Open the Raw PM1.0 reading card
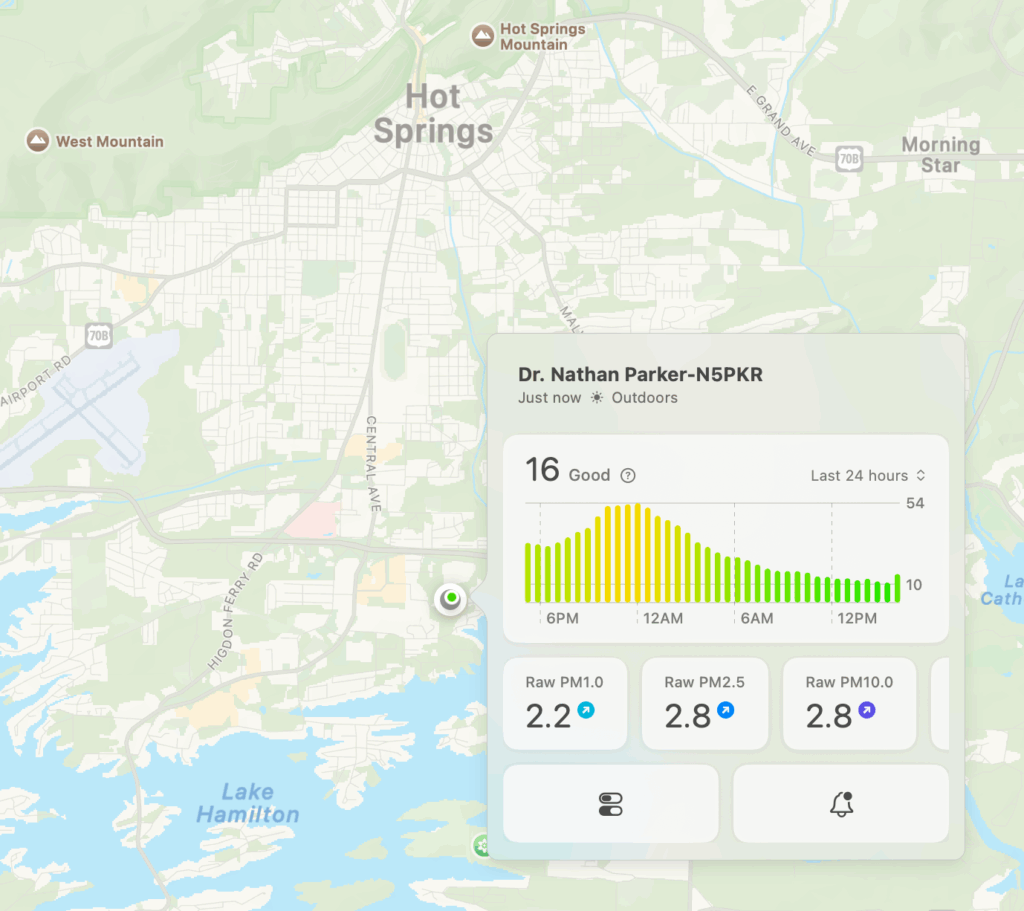The width and height of the screenshot is (1024, 911). 565,703
